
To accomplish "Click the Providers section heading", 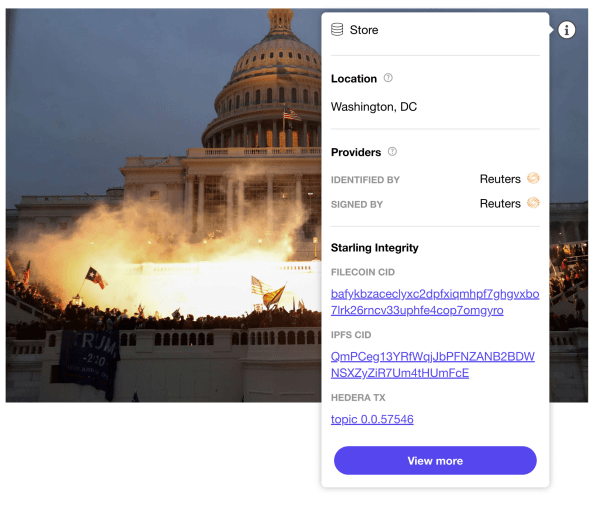I will tap(356, 152).
